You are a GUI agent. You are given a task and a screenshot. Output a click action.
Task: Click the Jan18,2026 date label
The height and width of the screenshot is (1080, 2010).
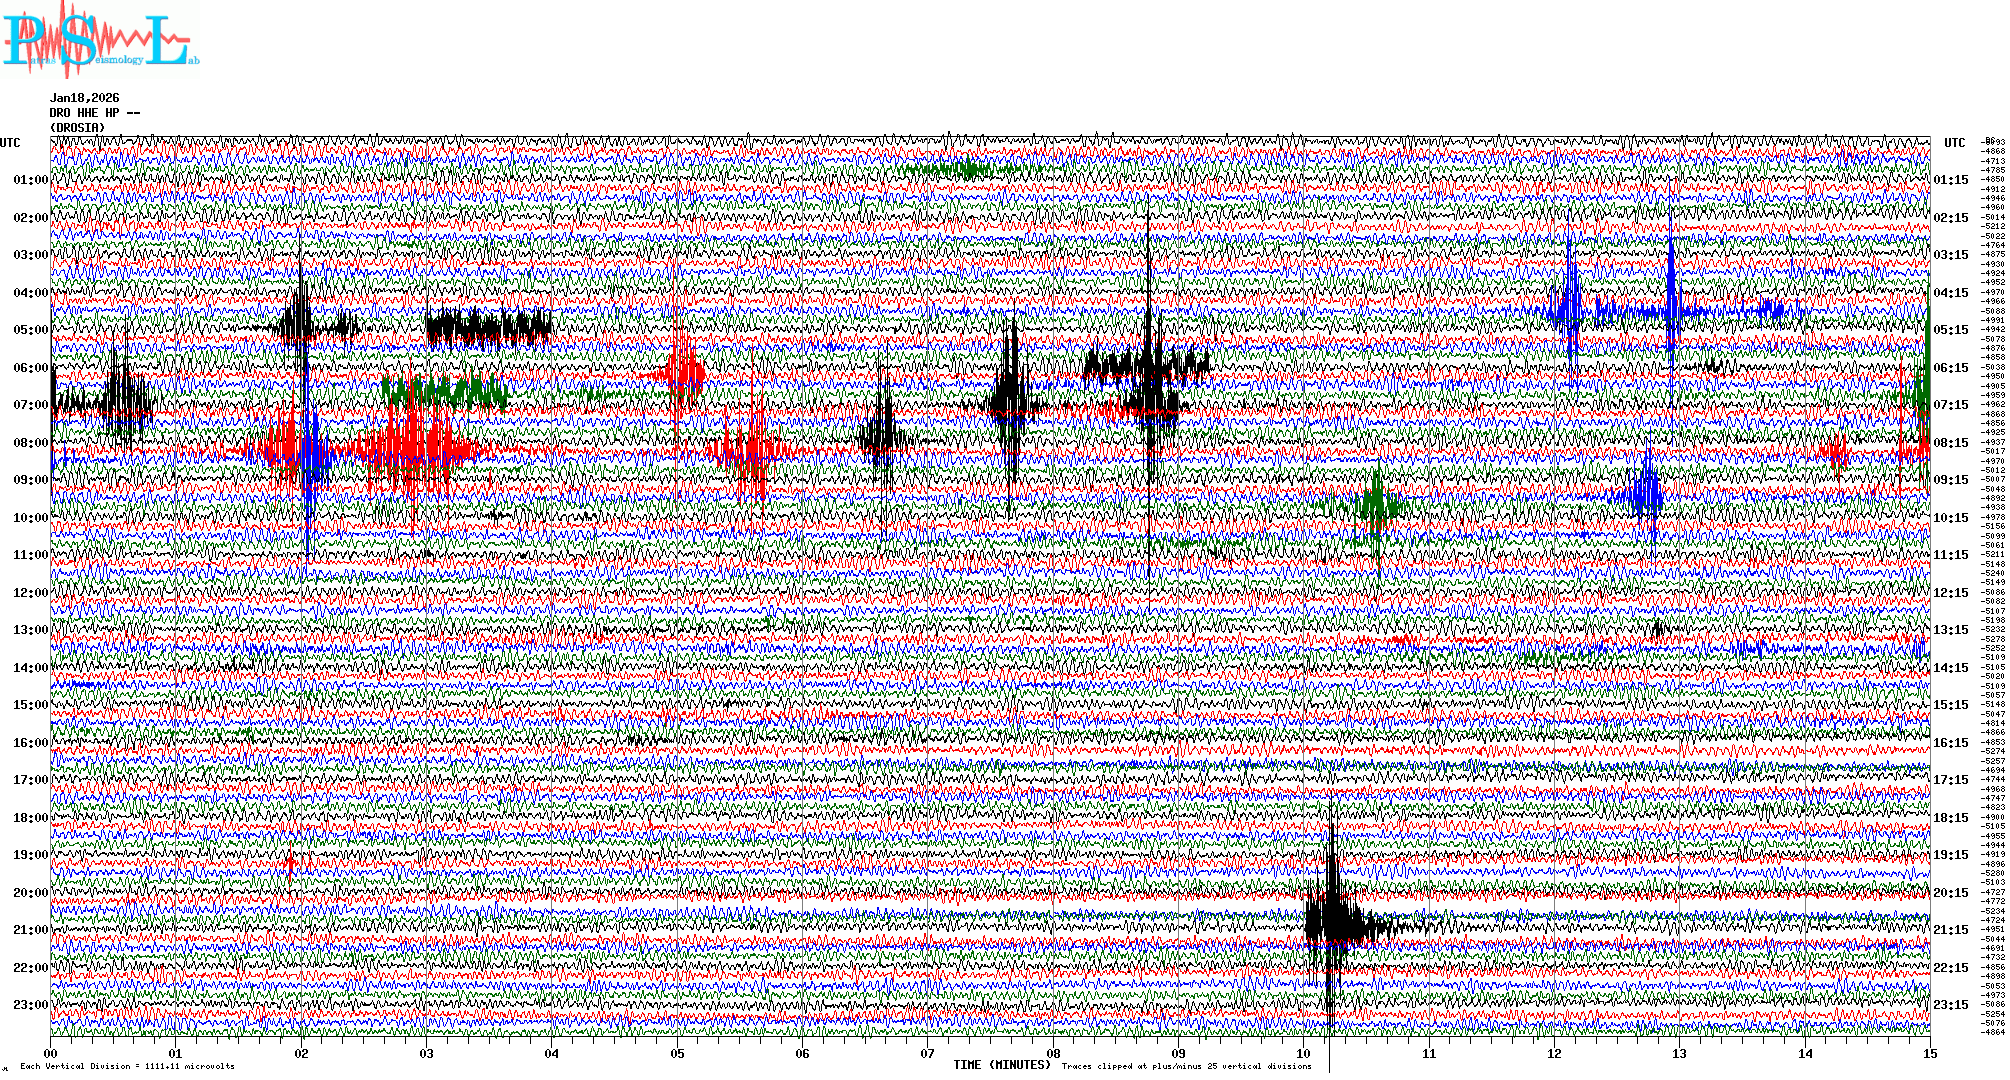pos(84,98)
